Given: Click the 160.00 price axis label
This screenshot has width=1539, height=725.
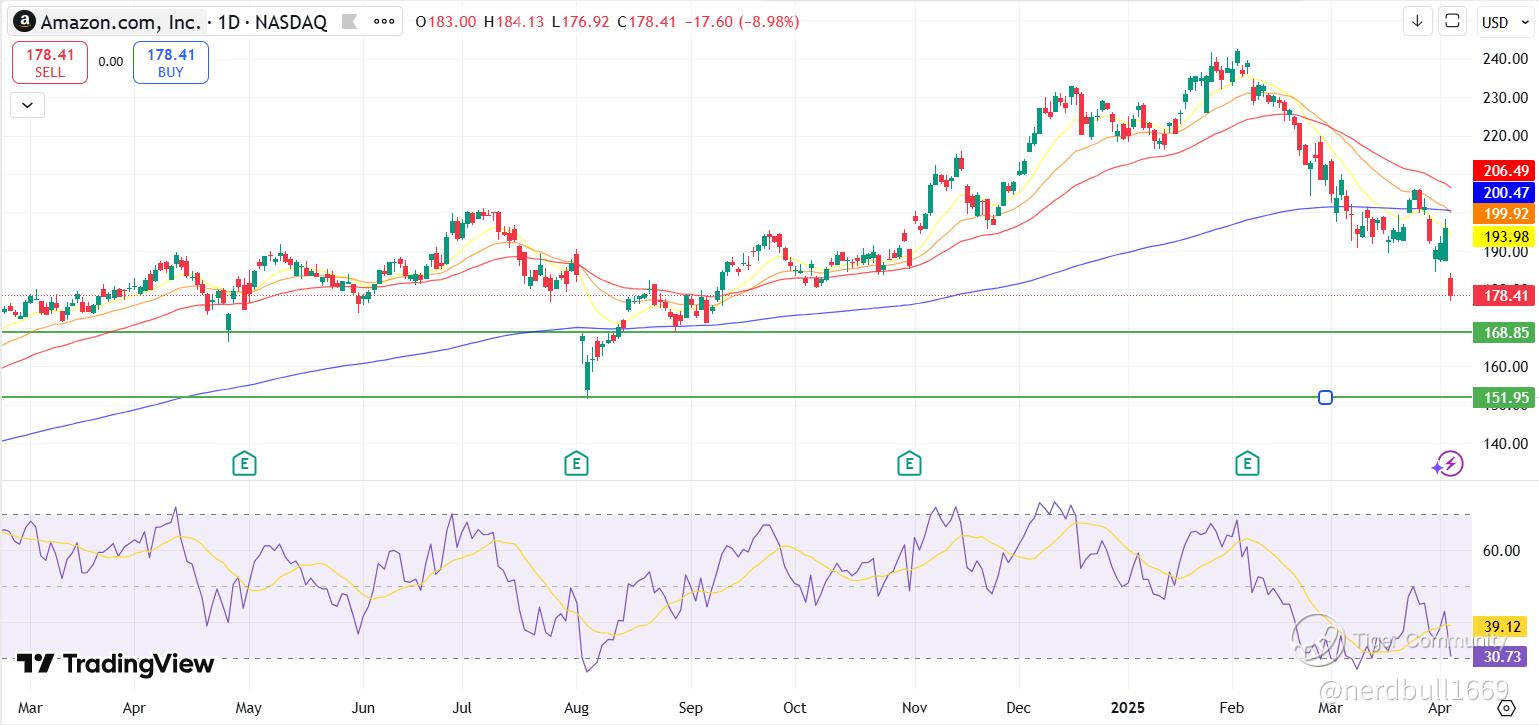Looking at the screenshot, I should (1506, 367).
